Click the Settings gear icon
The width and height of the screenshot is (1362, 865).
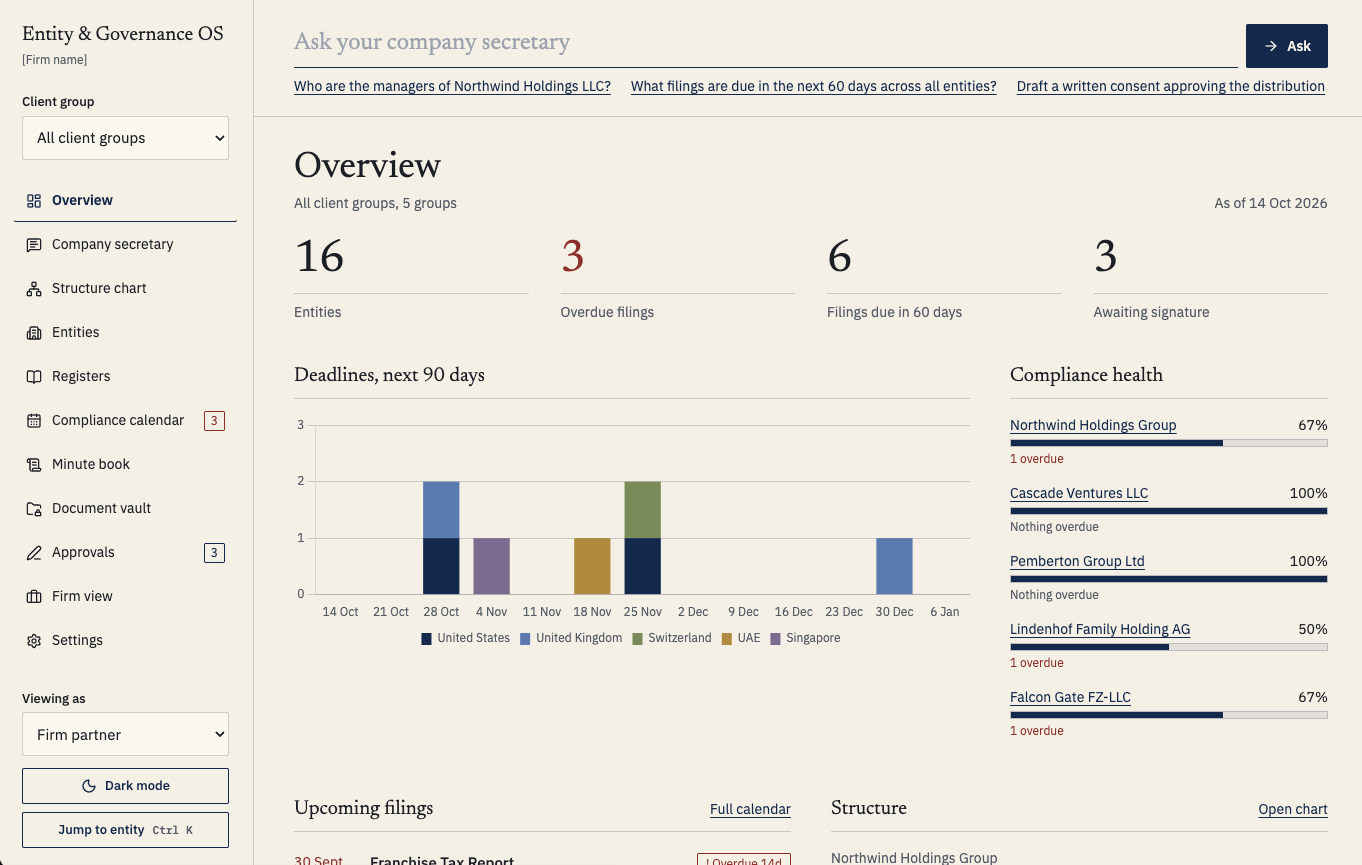[34, 640]
